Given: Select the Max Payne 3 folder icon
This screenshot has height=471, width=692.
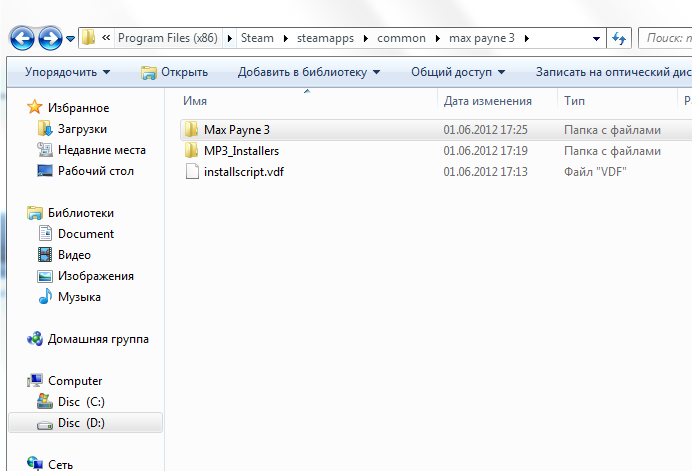Looking at the screenshot, I should click(192, 129).
